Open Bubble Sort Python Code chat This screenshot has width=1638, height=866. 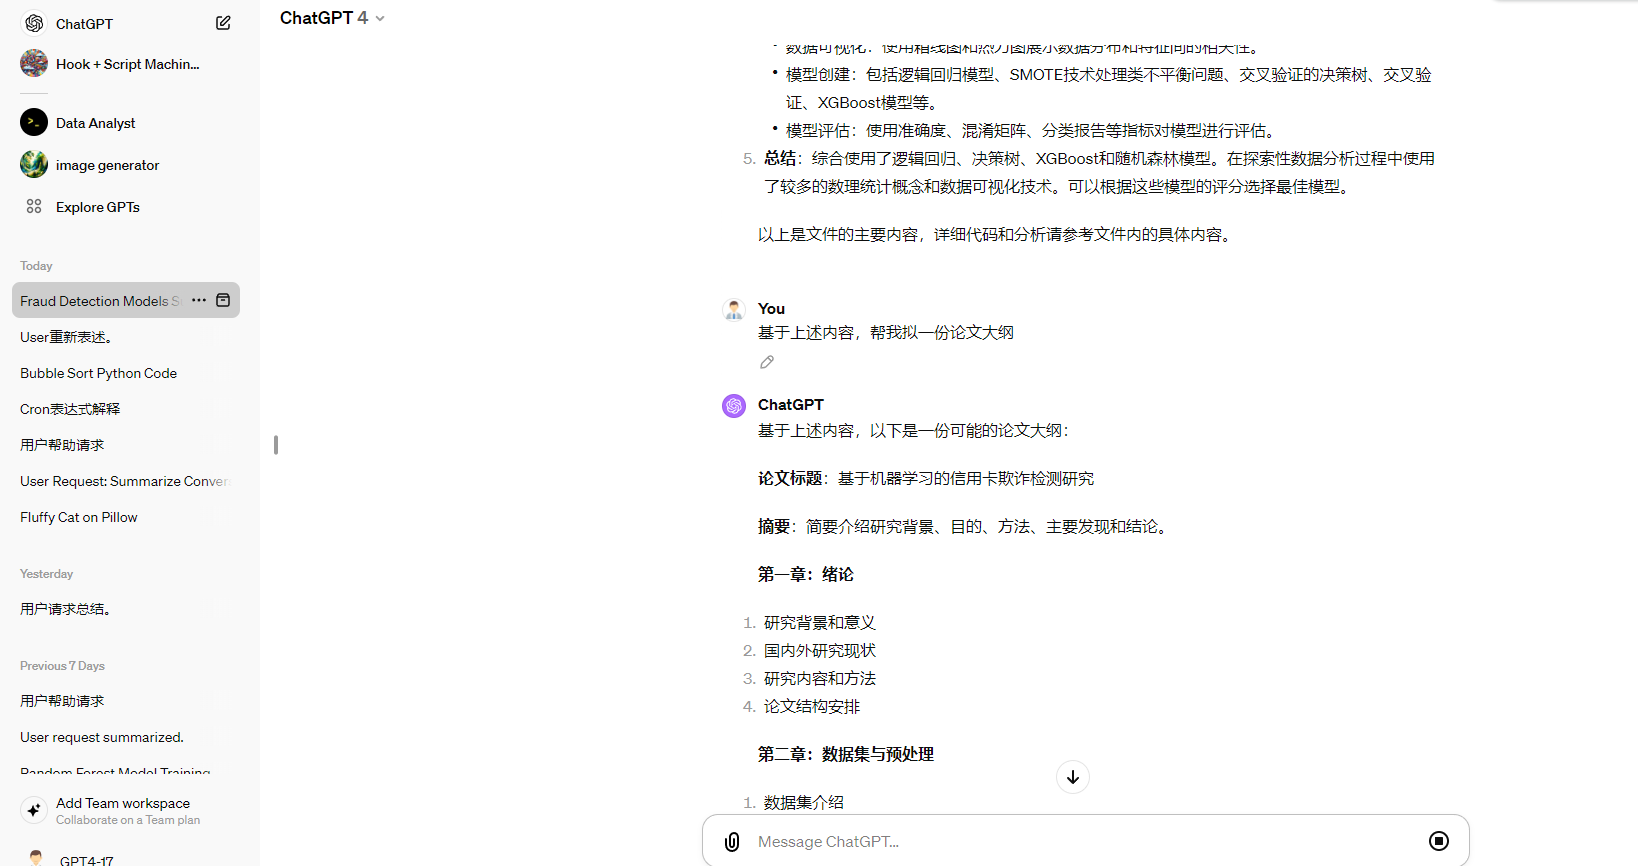127,373
